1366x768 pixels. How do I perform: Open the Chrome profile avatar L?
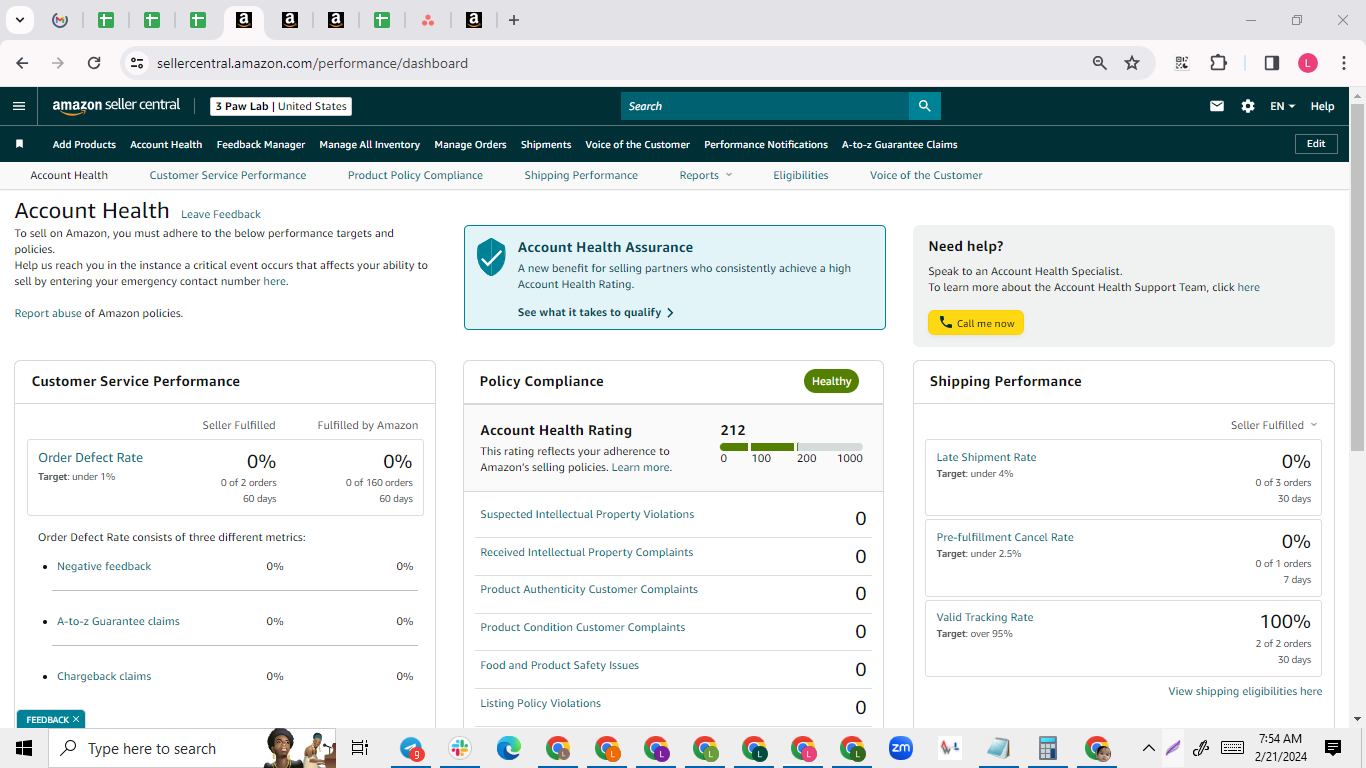[x=1308, y=63]
